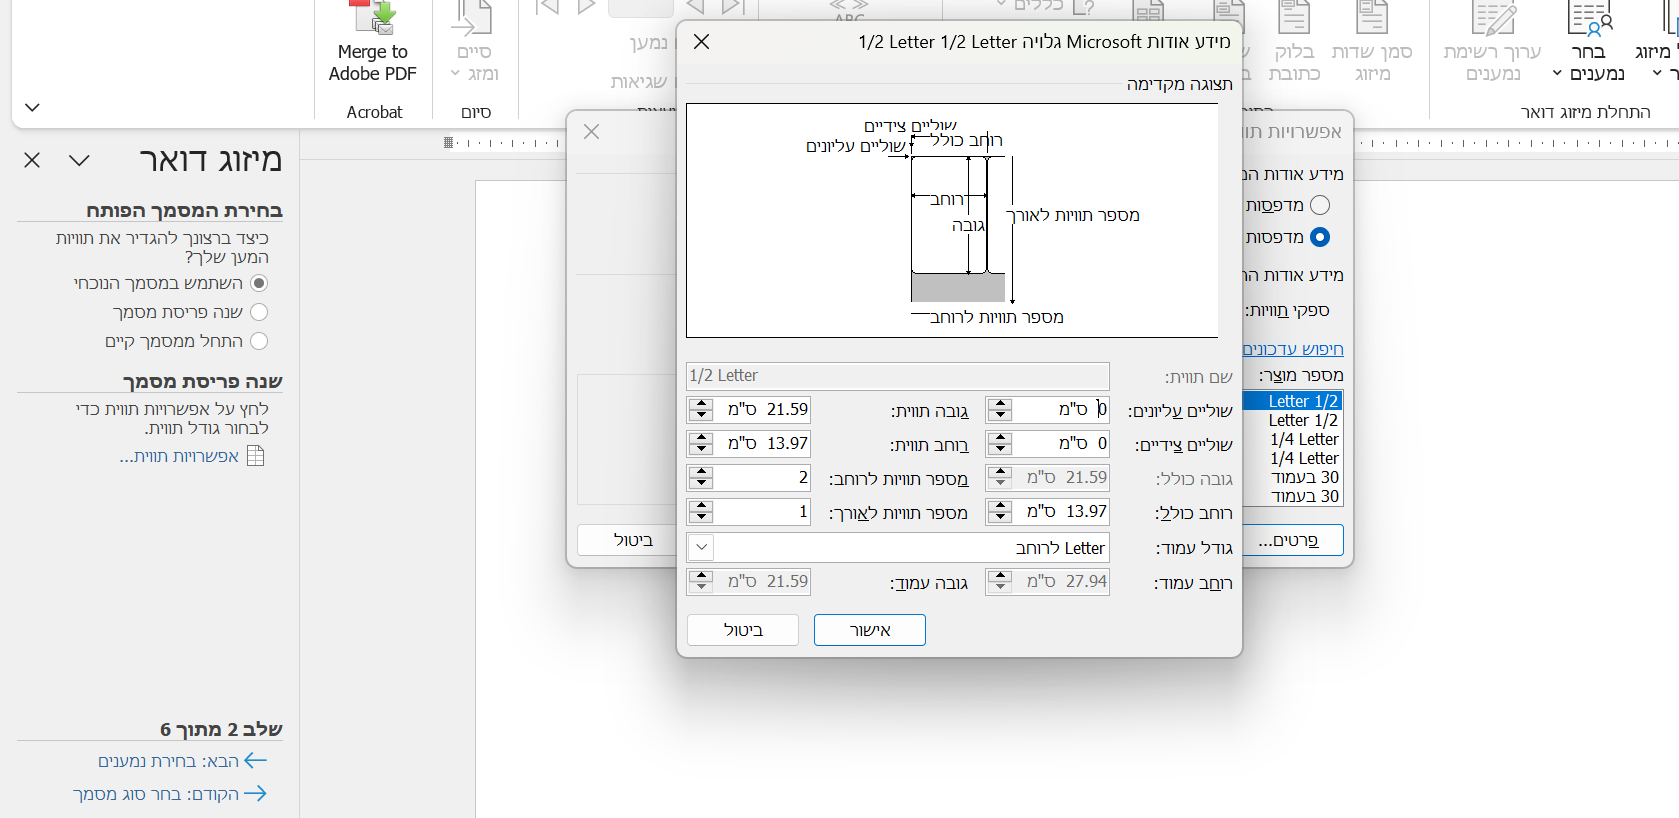The width and height of the screenshot is (1679, 818).
Task: Click the מספר תוויות לרוחב (labels across) field
Action: point(762,477)
